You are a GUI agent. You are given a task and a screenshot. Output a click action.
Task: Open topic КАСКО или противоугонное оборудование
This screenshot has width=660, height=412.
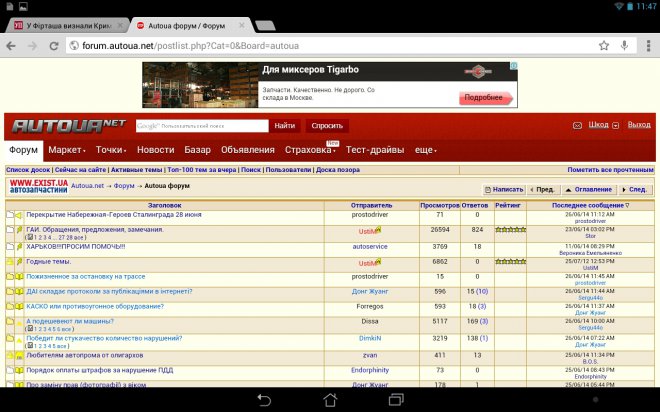[96, 306]
